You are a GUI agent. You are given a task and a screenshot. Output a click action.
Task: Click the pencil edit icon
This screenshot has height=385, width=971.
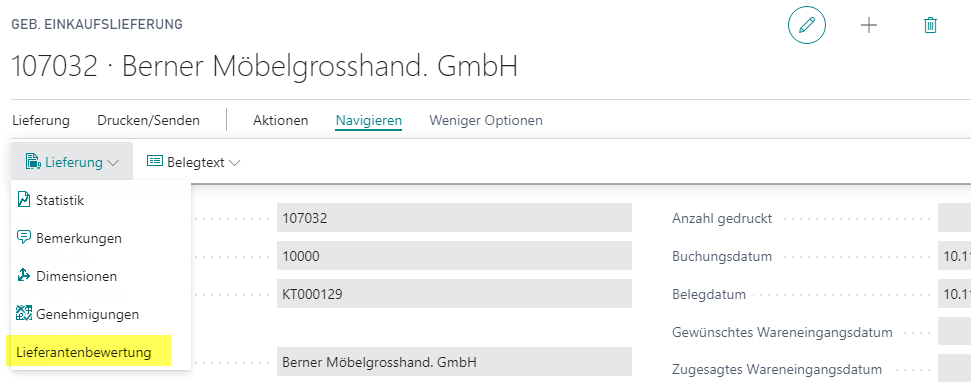tap(806, 26)
